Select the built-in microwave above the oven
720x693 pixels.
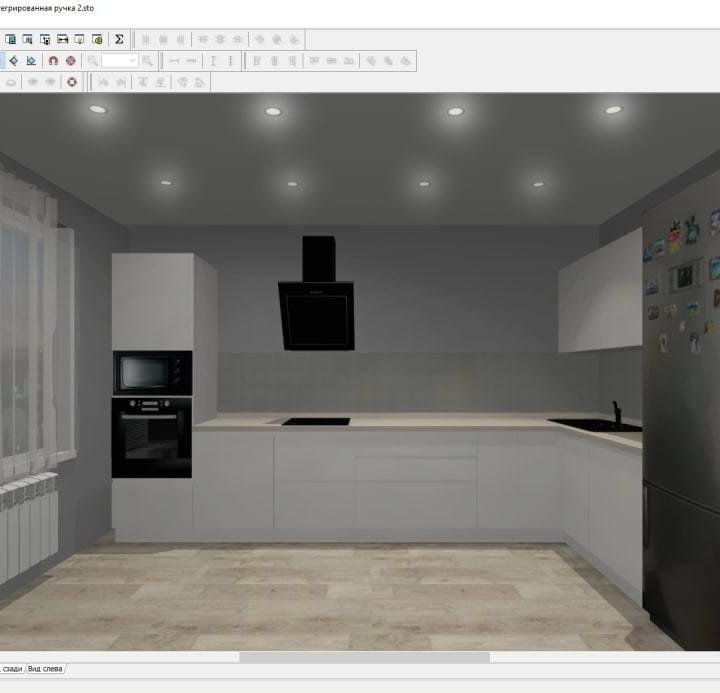coord(152,373)
